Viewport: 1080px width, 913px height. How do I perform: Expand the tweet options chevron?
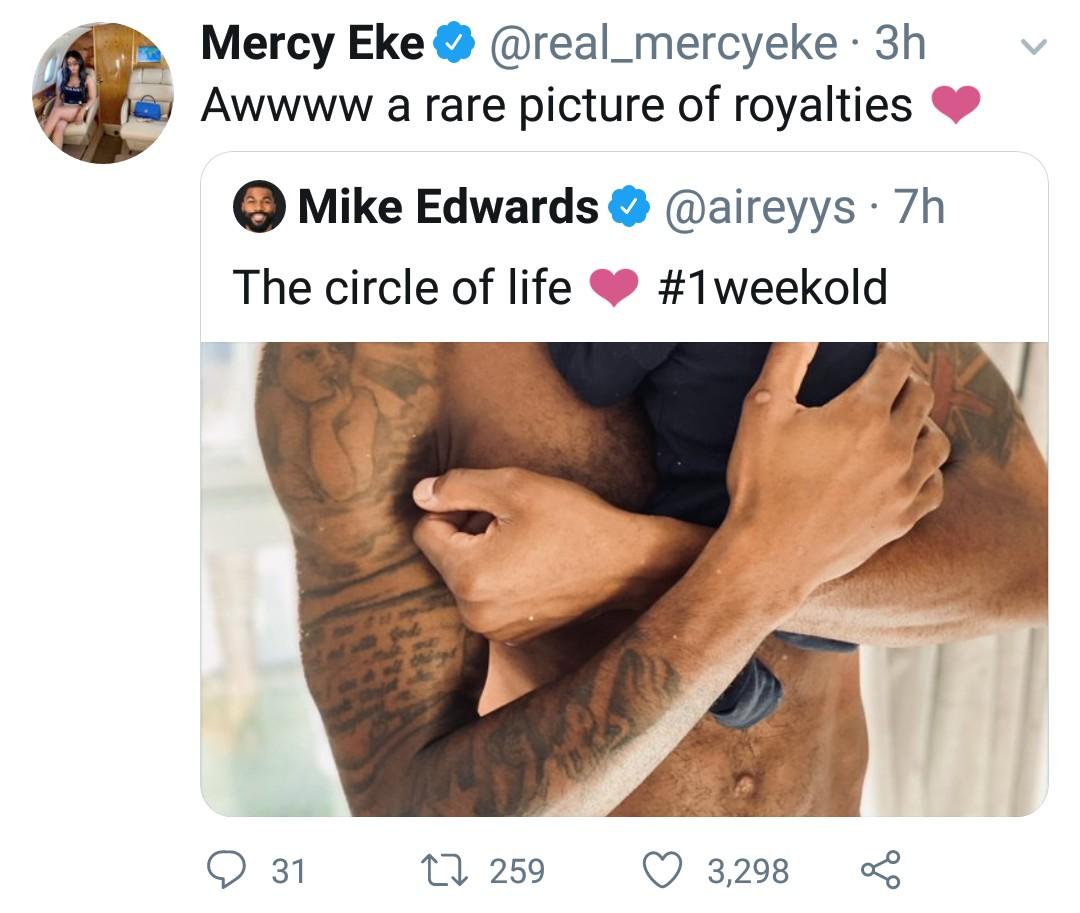click(x=1033, y=46)
